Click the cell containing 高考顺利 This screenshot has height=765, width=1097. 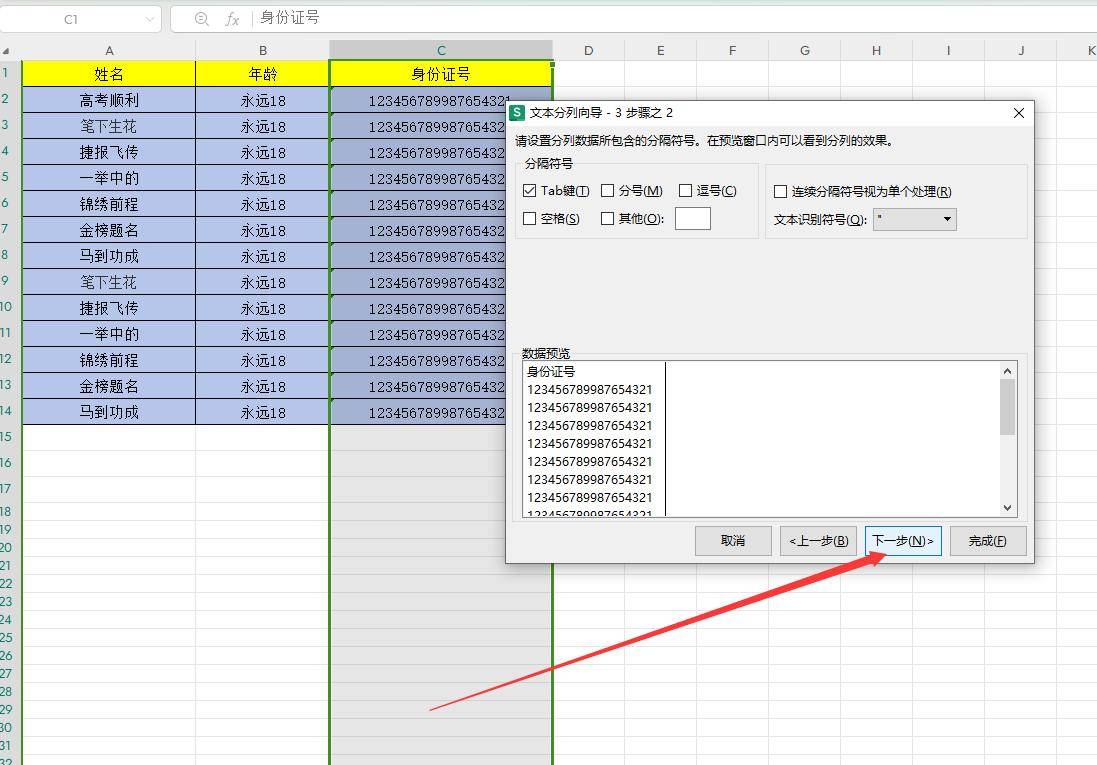(x=109, y=101)
